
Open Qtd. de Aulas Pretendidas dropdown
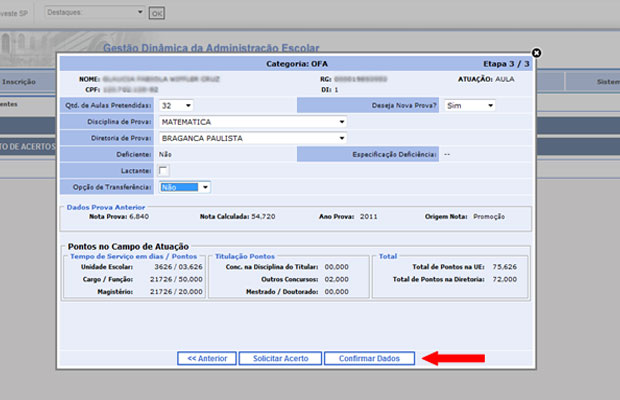(x=176, y=104)
